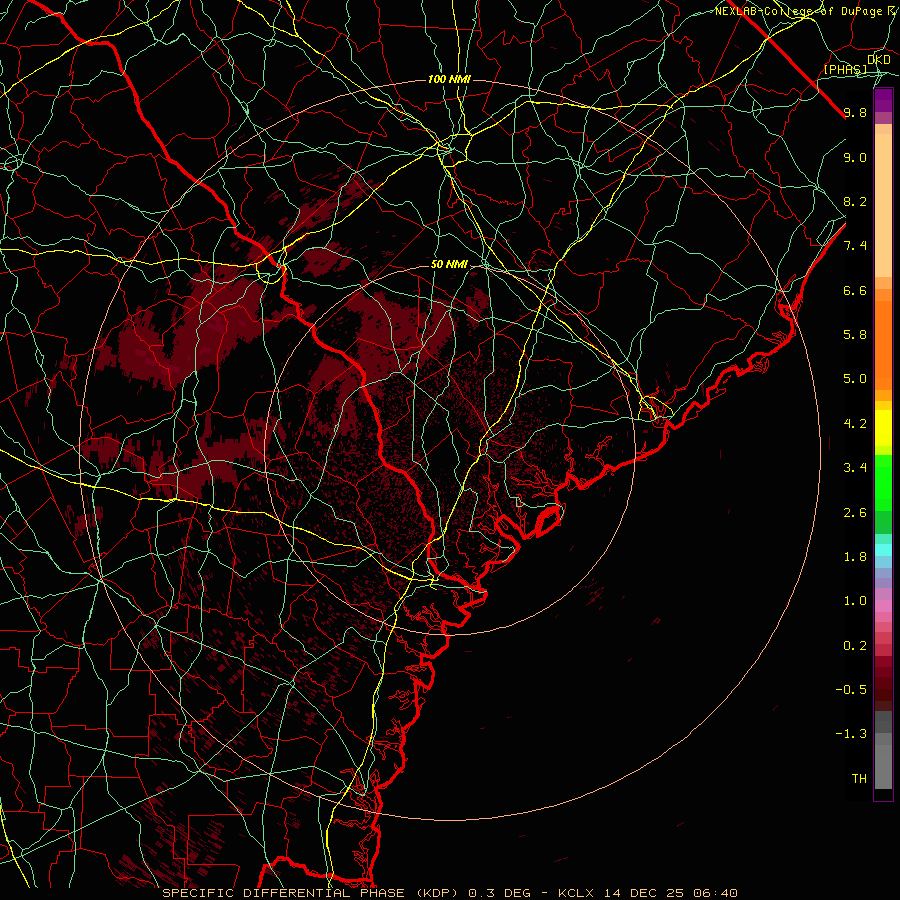
Task: Click the -1.3 scale label
Action: 851,734
